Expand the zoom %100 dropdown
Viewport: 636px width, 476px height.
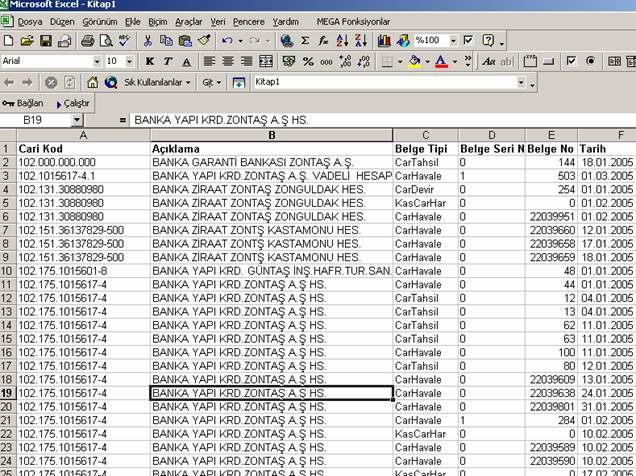pos(453,41)
